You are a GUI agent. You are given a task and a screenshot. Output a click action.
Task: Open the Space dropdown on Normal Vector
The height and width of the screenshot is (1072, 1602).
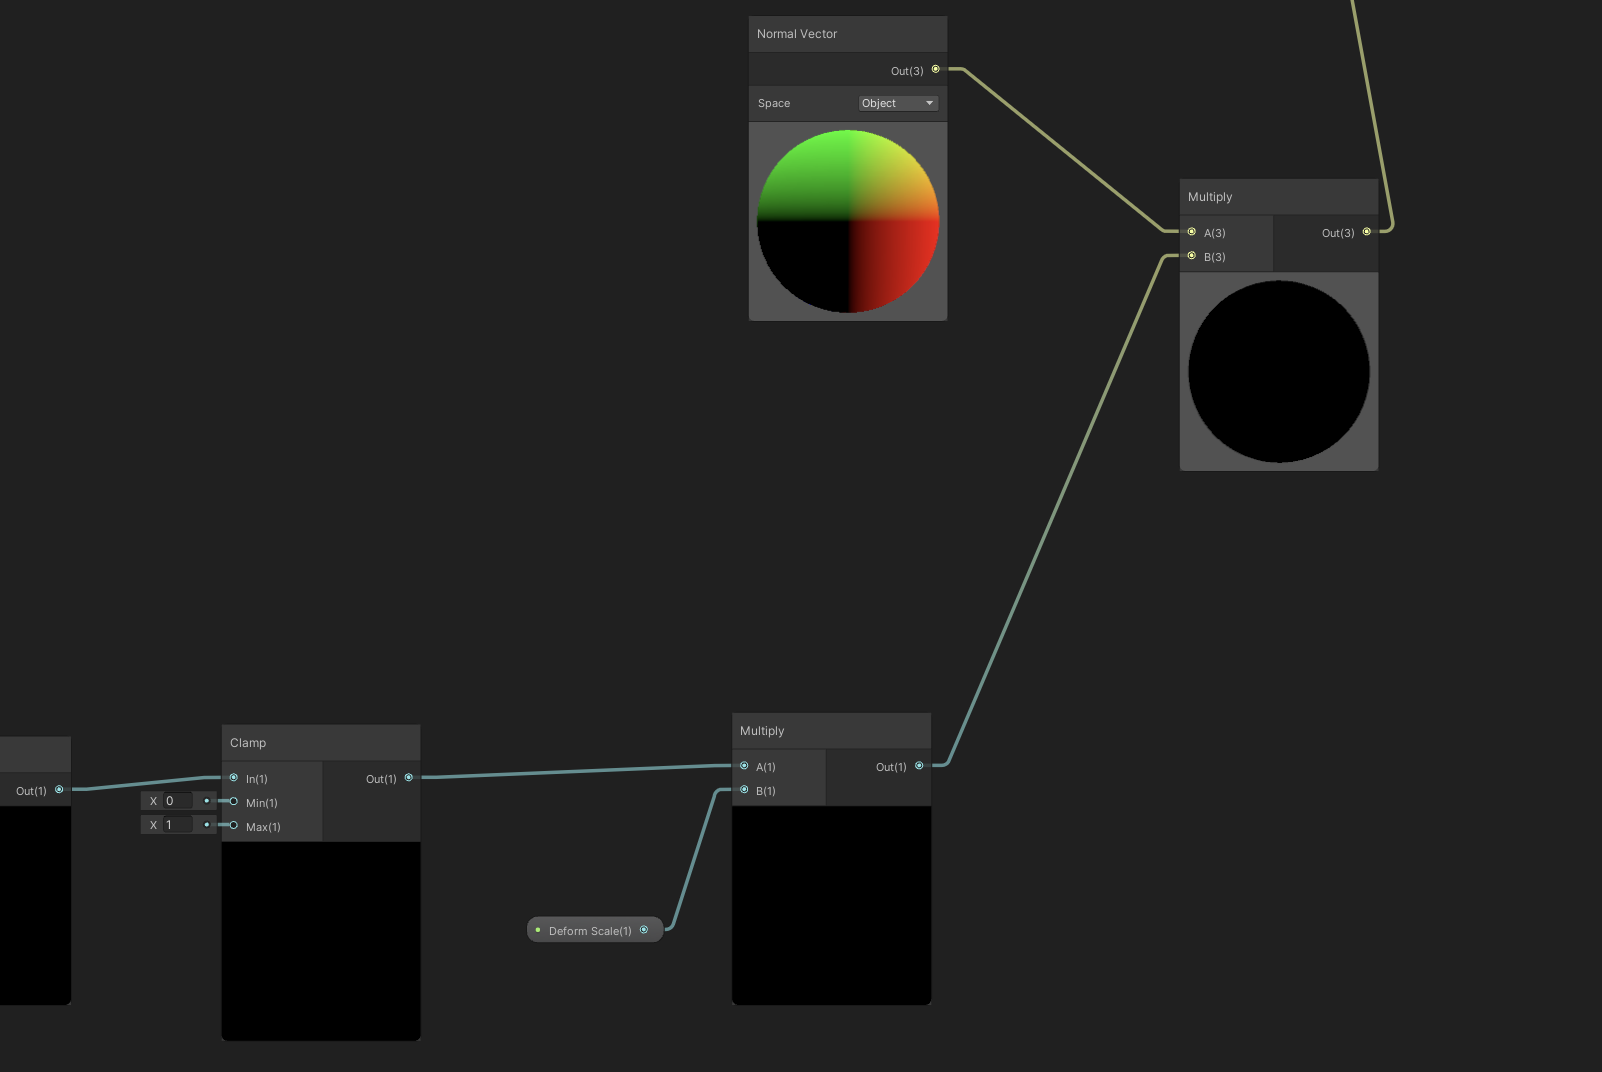point(897,103)
